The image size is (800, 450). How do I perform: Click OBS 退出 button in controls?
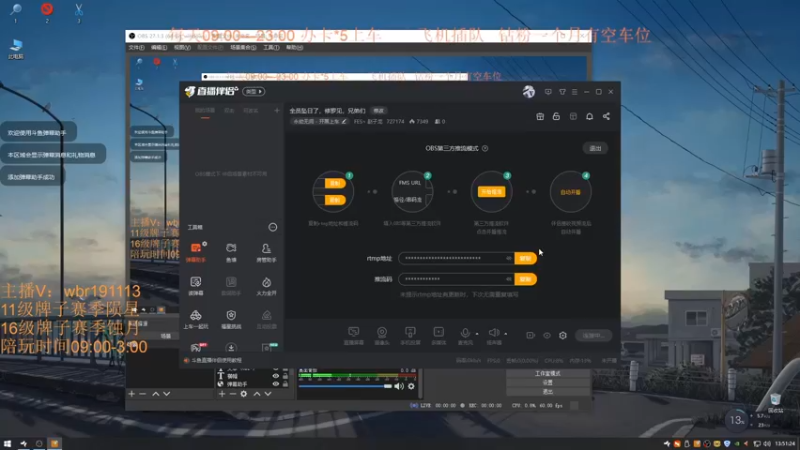click(x=548, y=391)
